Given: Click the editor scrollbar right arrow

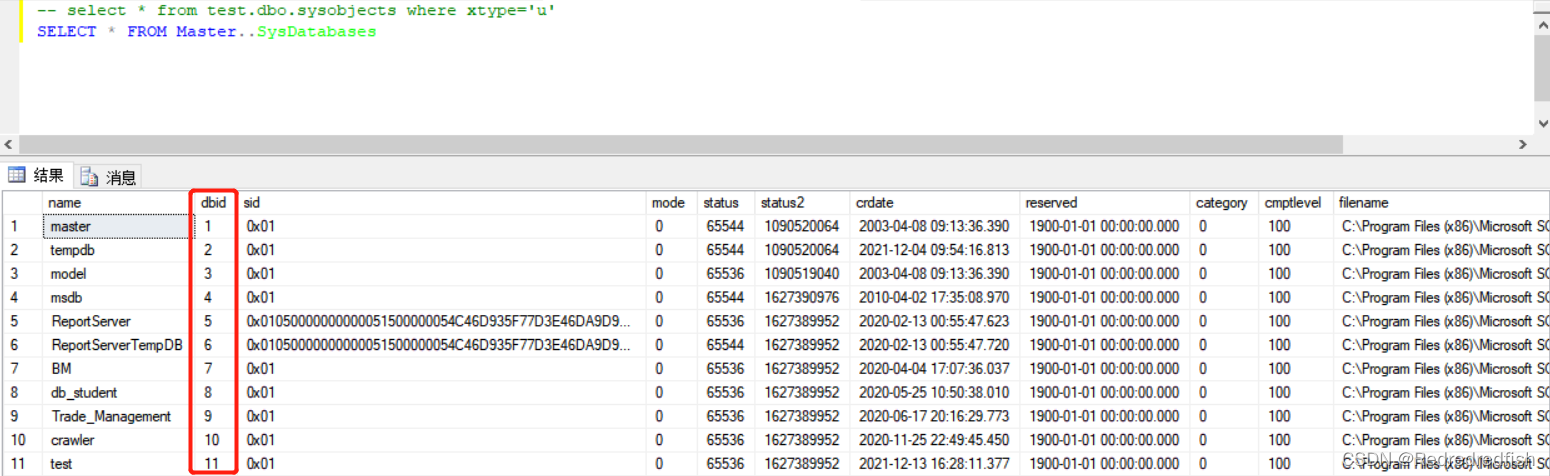Looking at the screenshot, I should 1525,144.
